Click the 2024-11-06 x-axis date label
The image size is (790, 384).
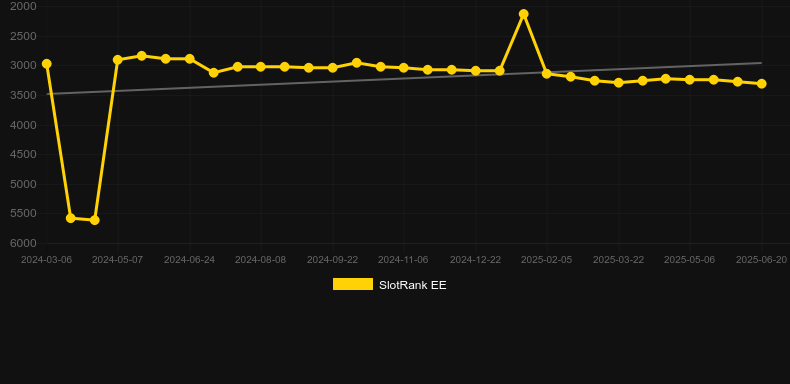pyautogui.click(x=403, y=260)
